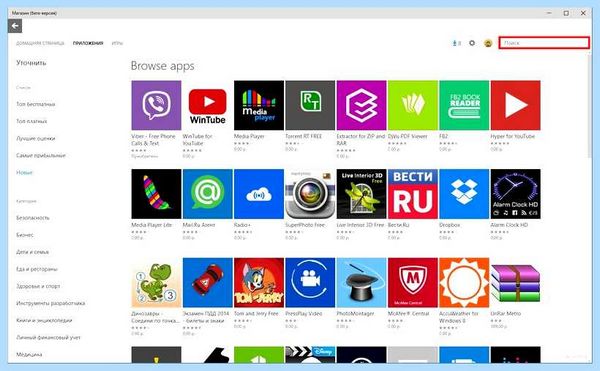600x371 pixels.
Task: Open the WinTube for YouTube tile
Action: pos(207,105)
